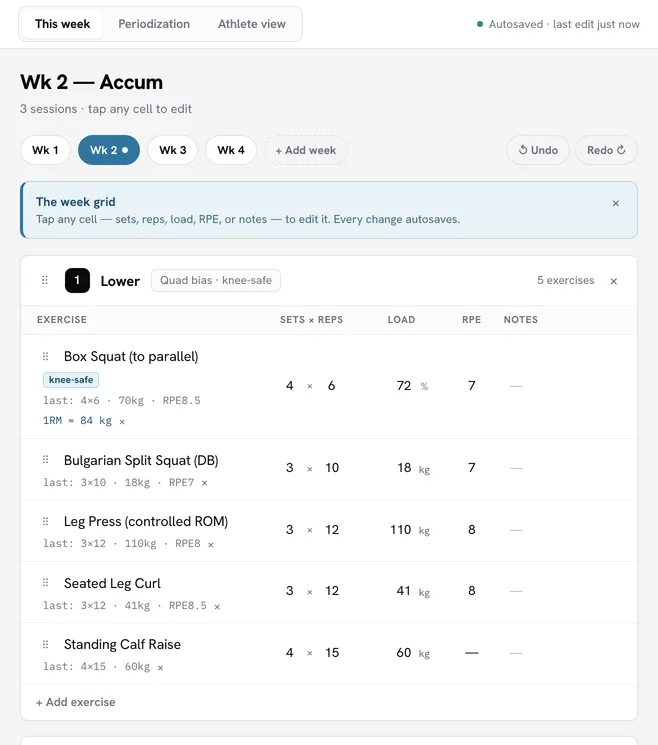Click the Redo button
Screen dimensions: 658x745
click(606, 150)
